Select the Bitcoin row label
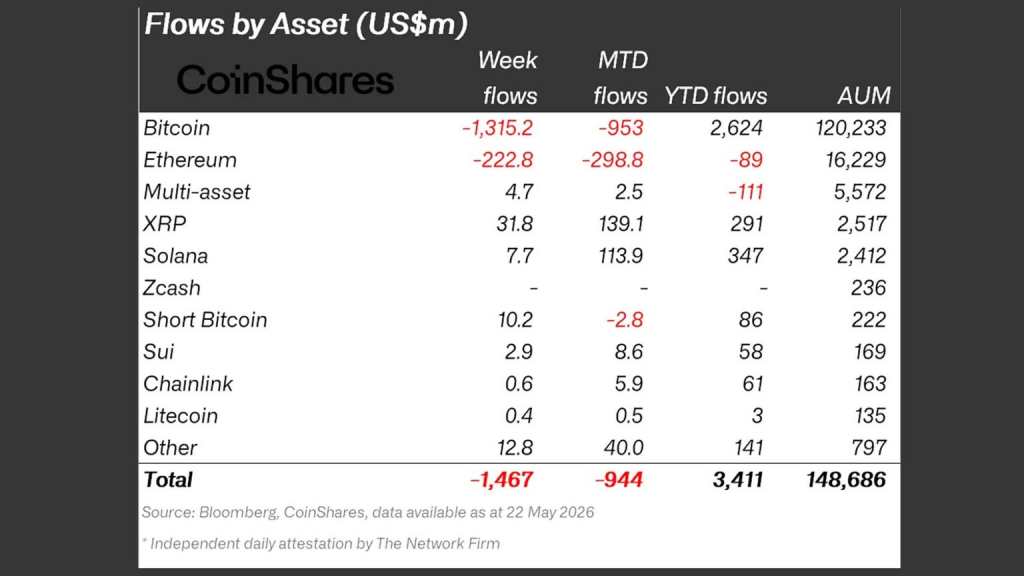This screenshot has width=1024, height=576. tap(177, 128)
